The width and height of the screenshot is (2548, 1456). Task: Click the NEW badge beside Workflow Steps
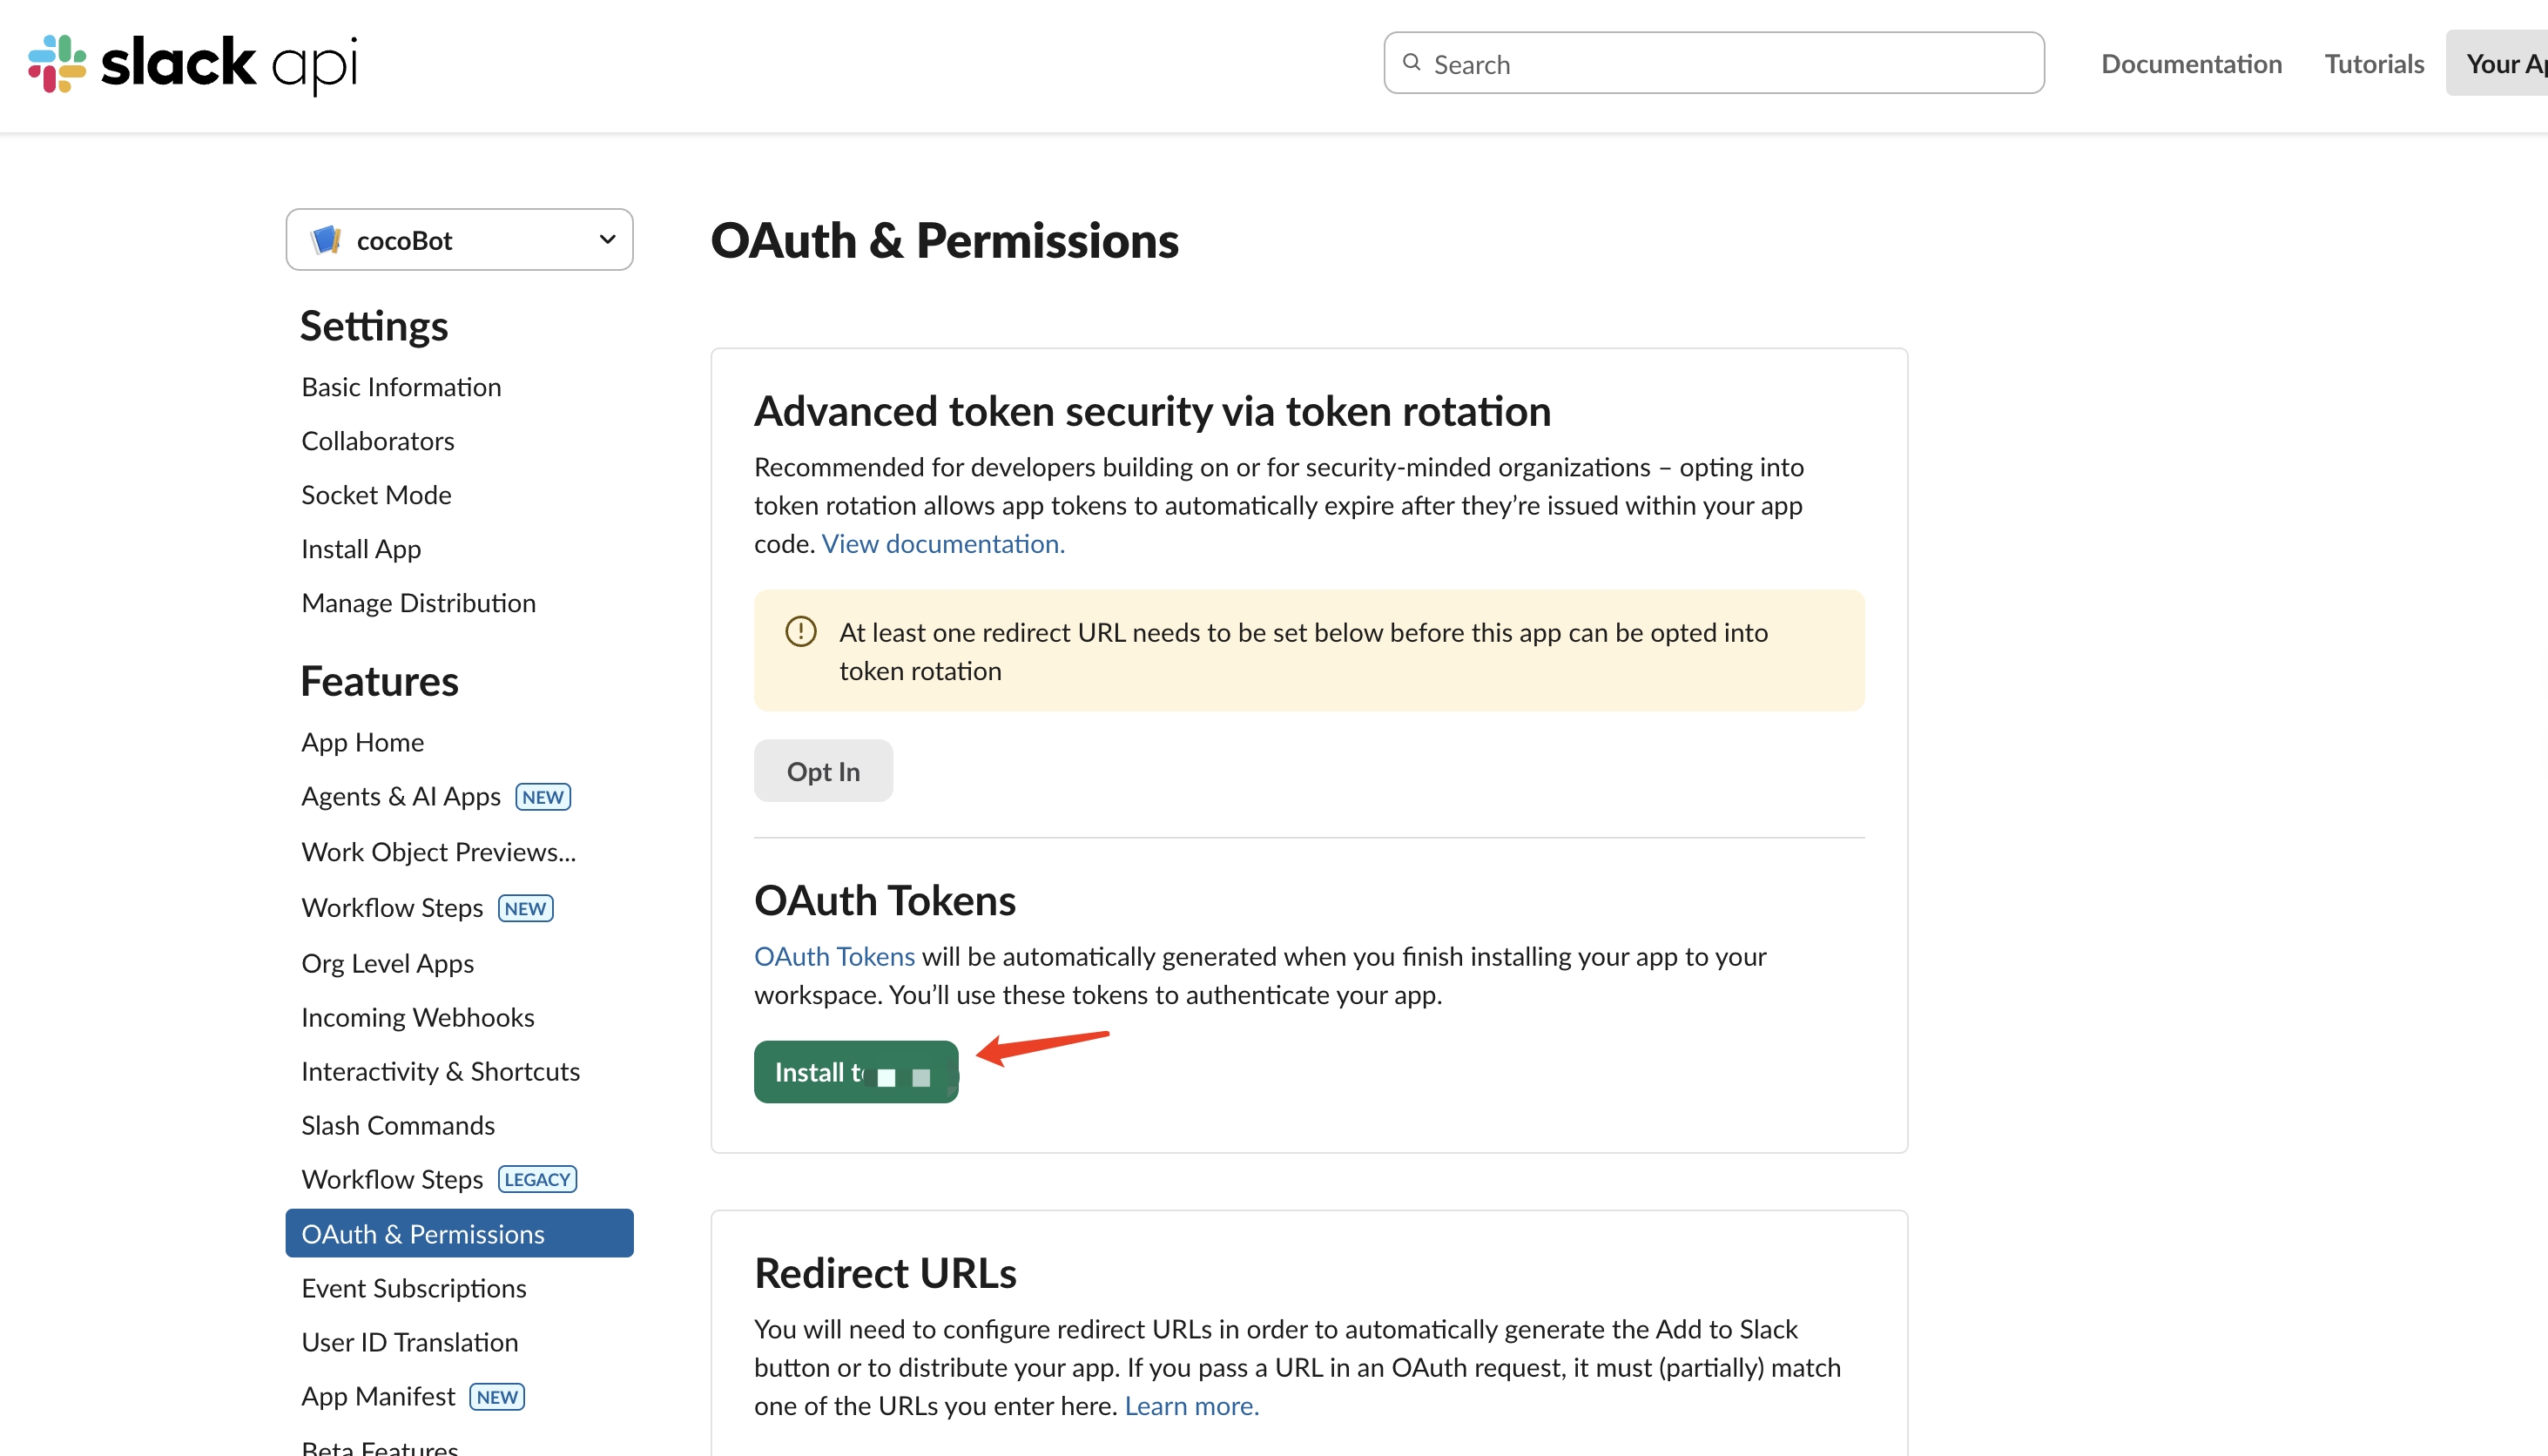[525, 908]
